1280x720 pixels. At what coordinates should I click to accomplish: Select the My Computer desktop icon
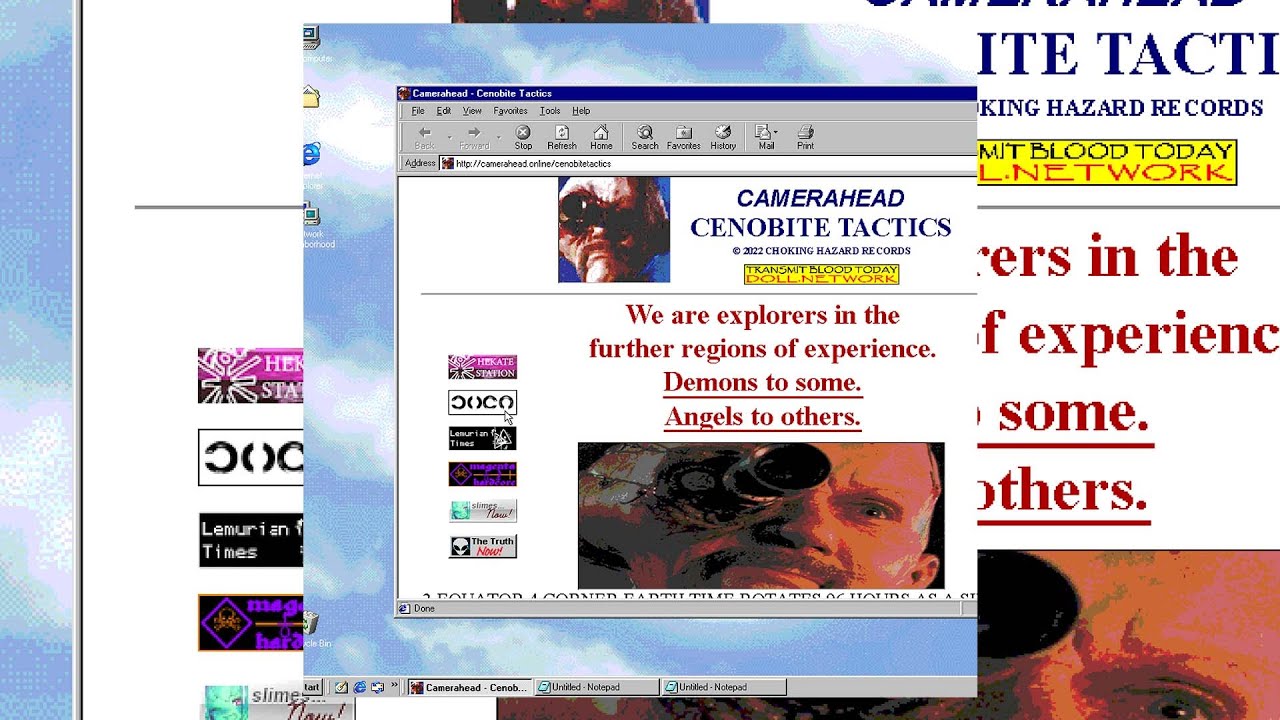[x=311, y=40]
